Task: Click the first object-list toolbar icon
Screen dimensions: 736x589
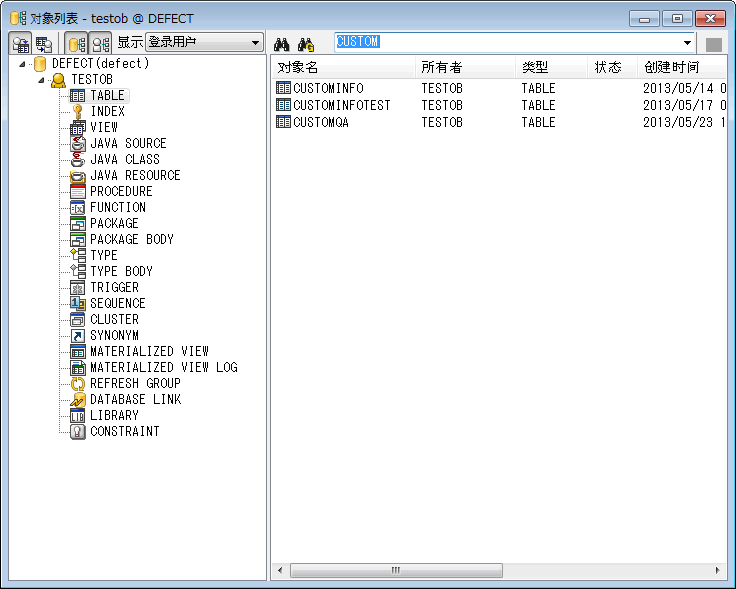Action: tap(21, 43)
